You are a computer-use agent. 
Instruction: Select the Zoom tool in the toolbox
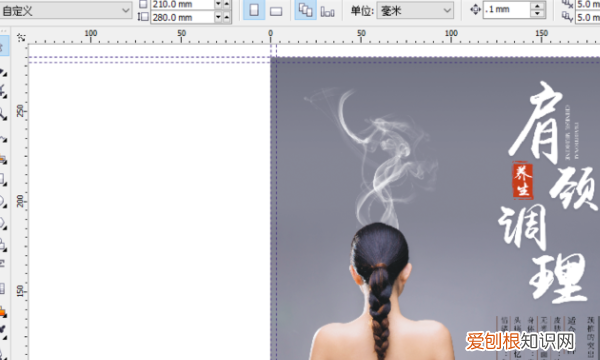click(x=3, y=114)
